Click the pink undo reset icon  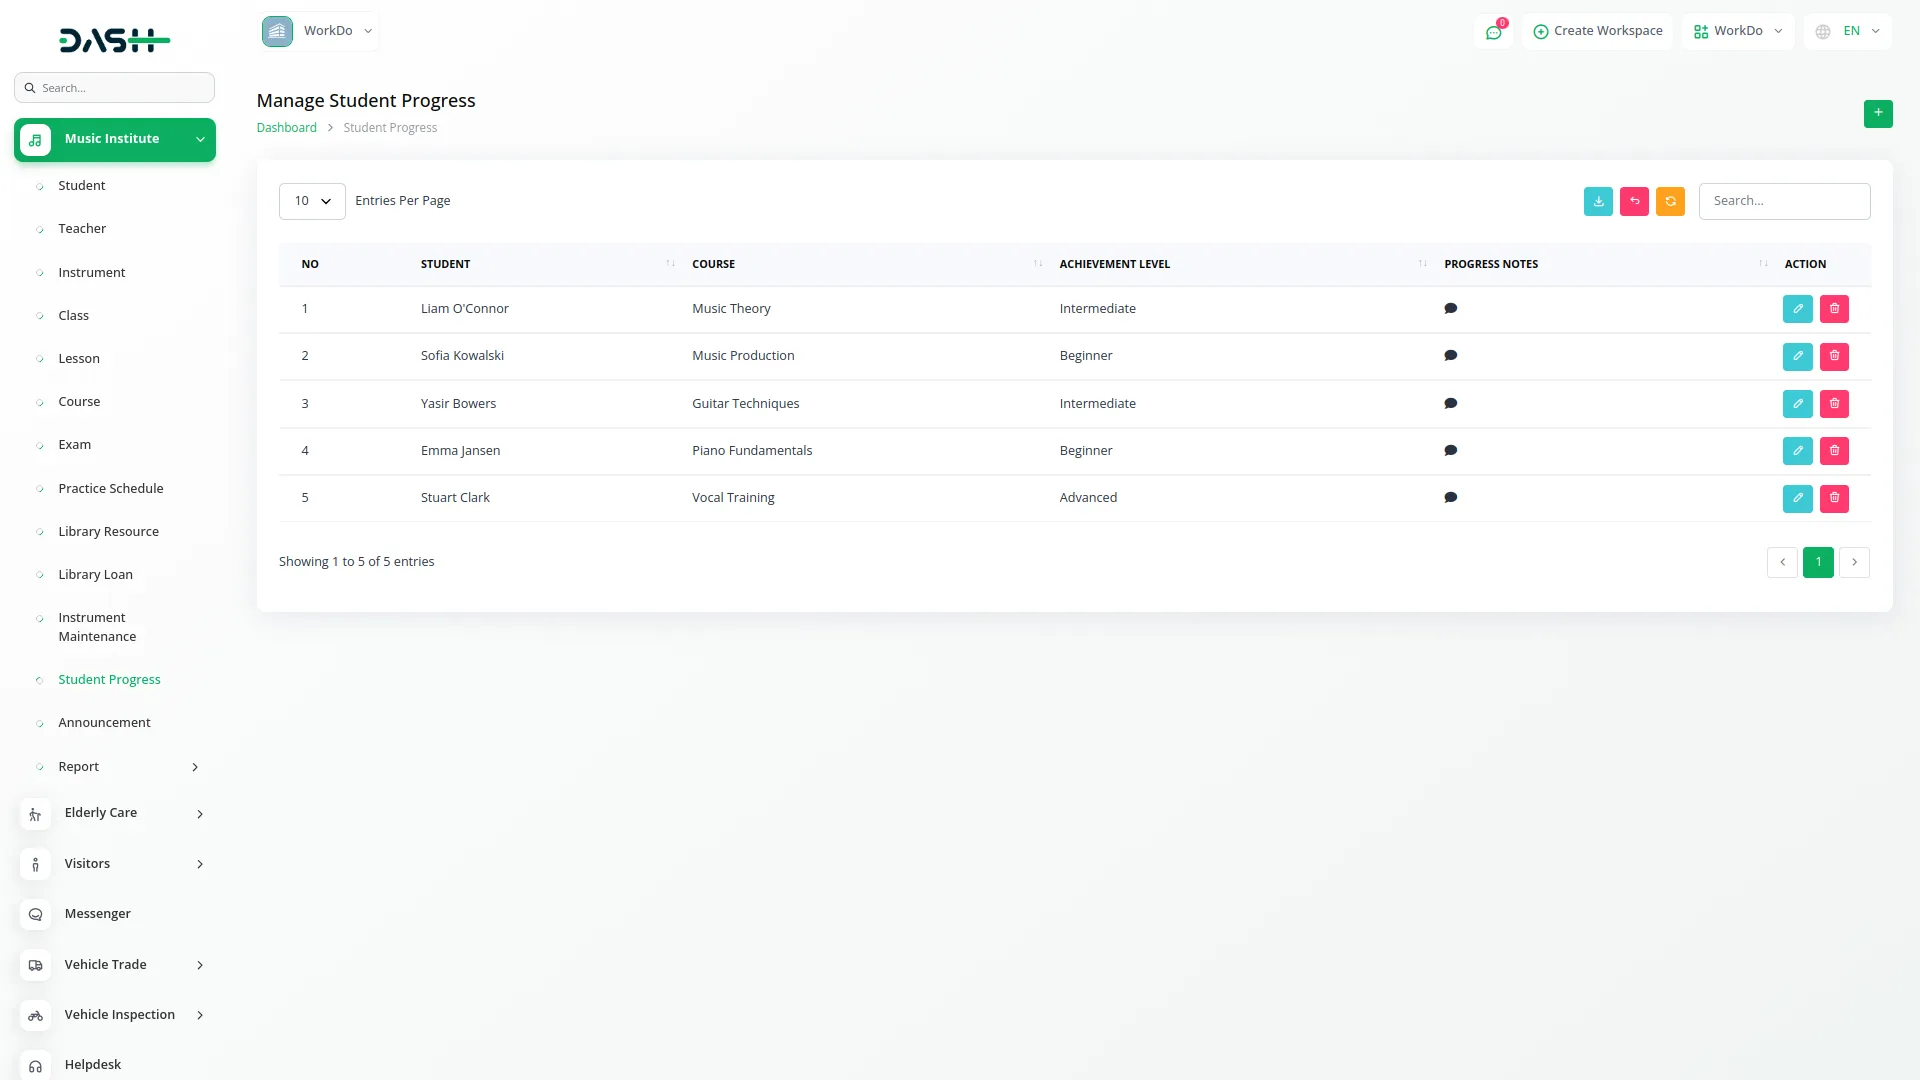(x=1634, y=201)
